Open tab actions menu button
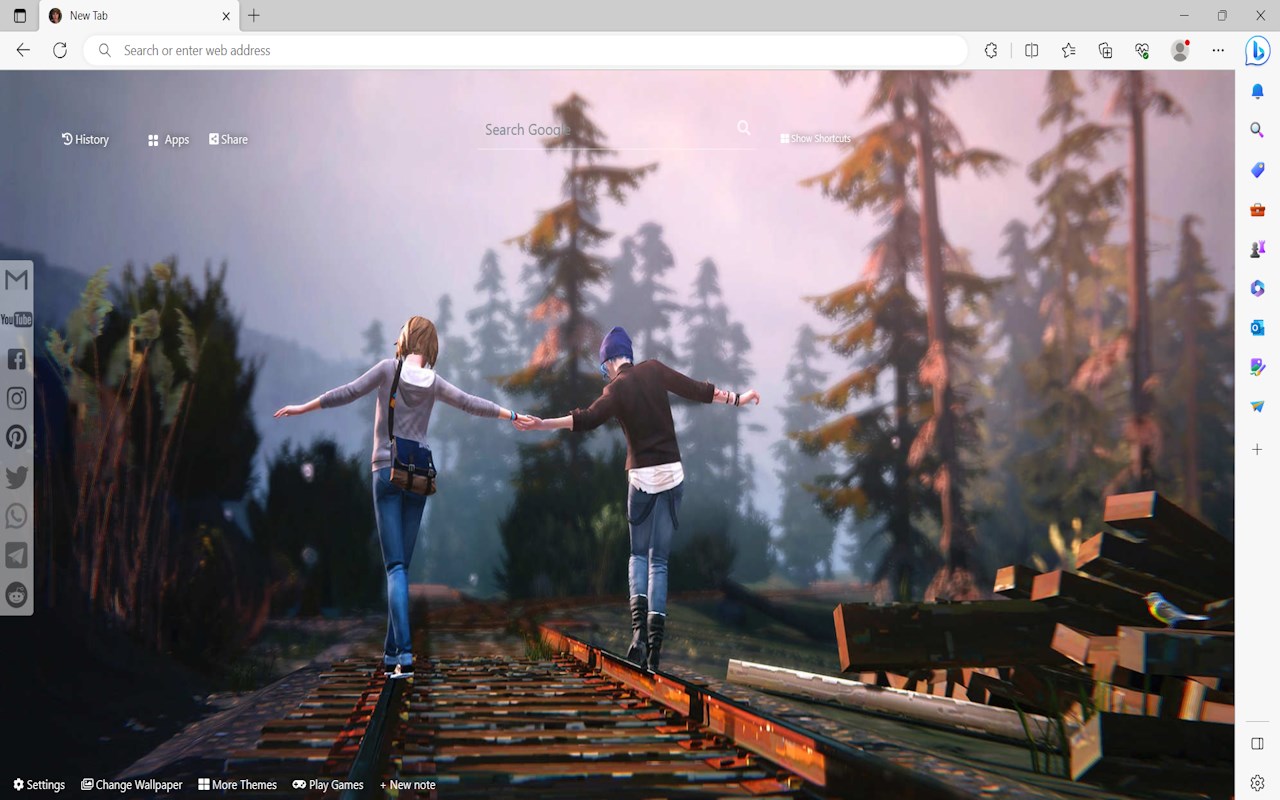The width and height of the screenshot is (1280, 800). coord(19,16)
